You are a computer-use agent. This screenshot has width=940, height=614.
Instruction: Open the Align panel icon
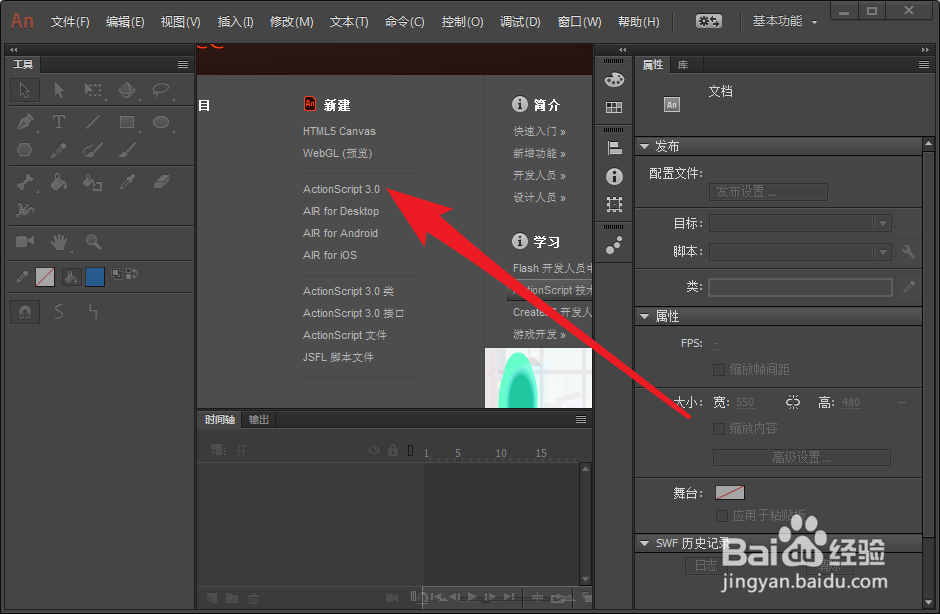(614, 148)
